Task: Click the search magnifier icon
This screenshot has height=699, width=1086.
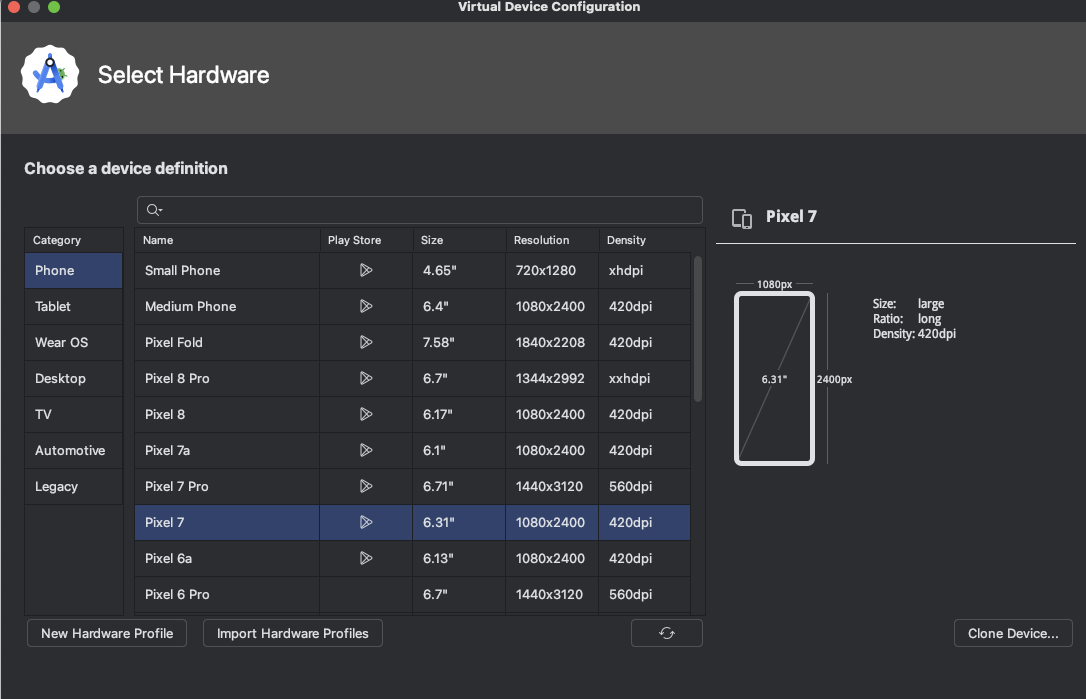Action: (x=154, y=210)
